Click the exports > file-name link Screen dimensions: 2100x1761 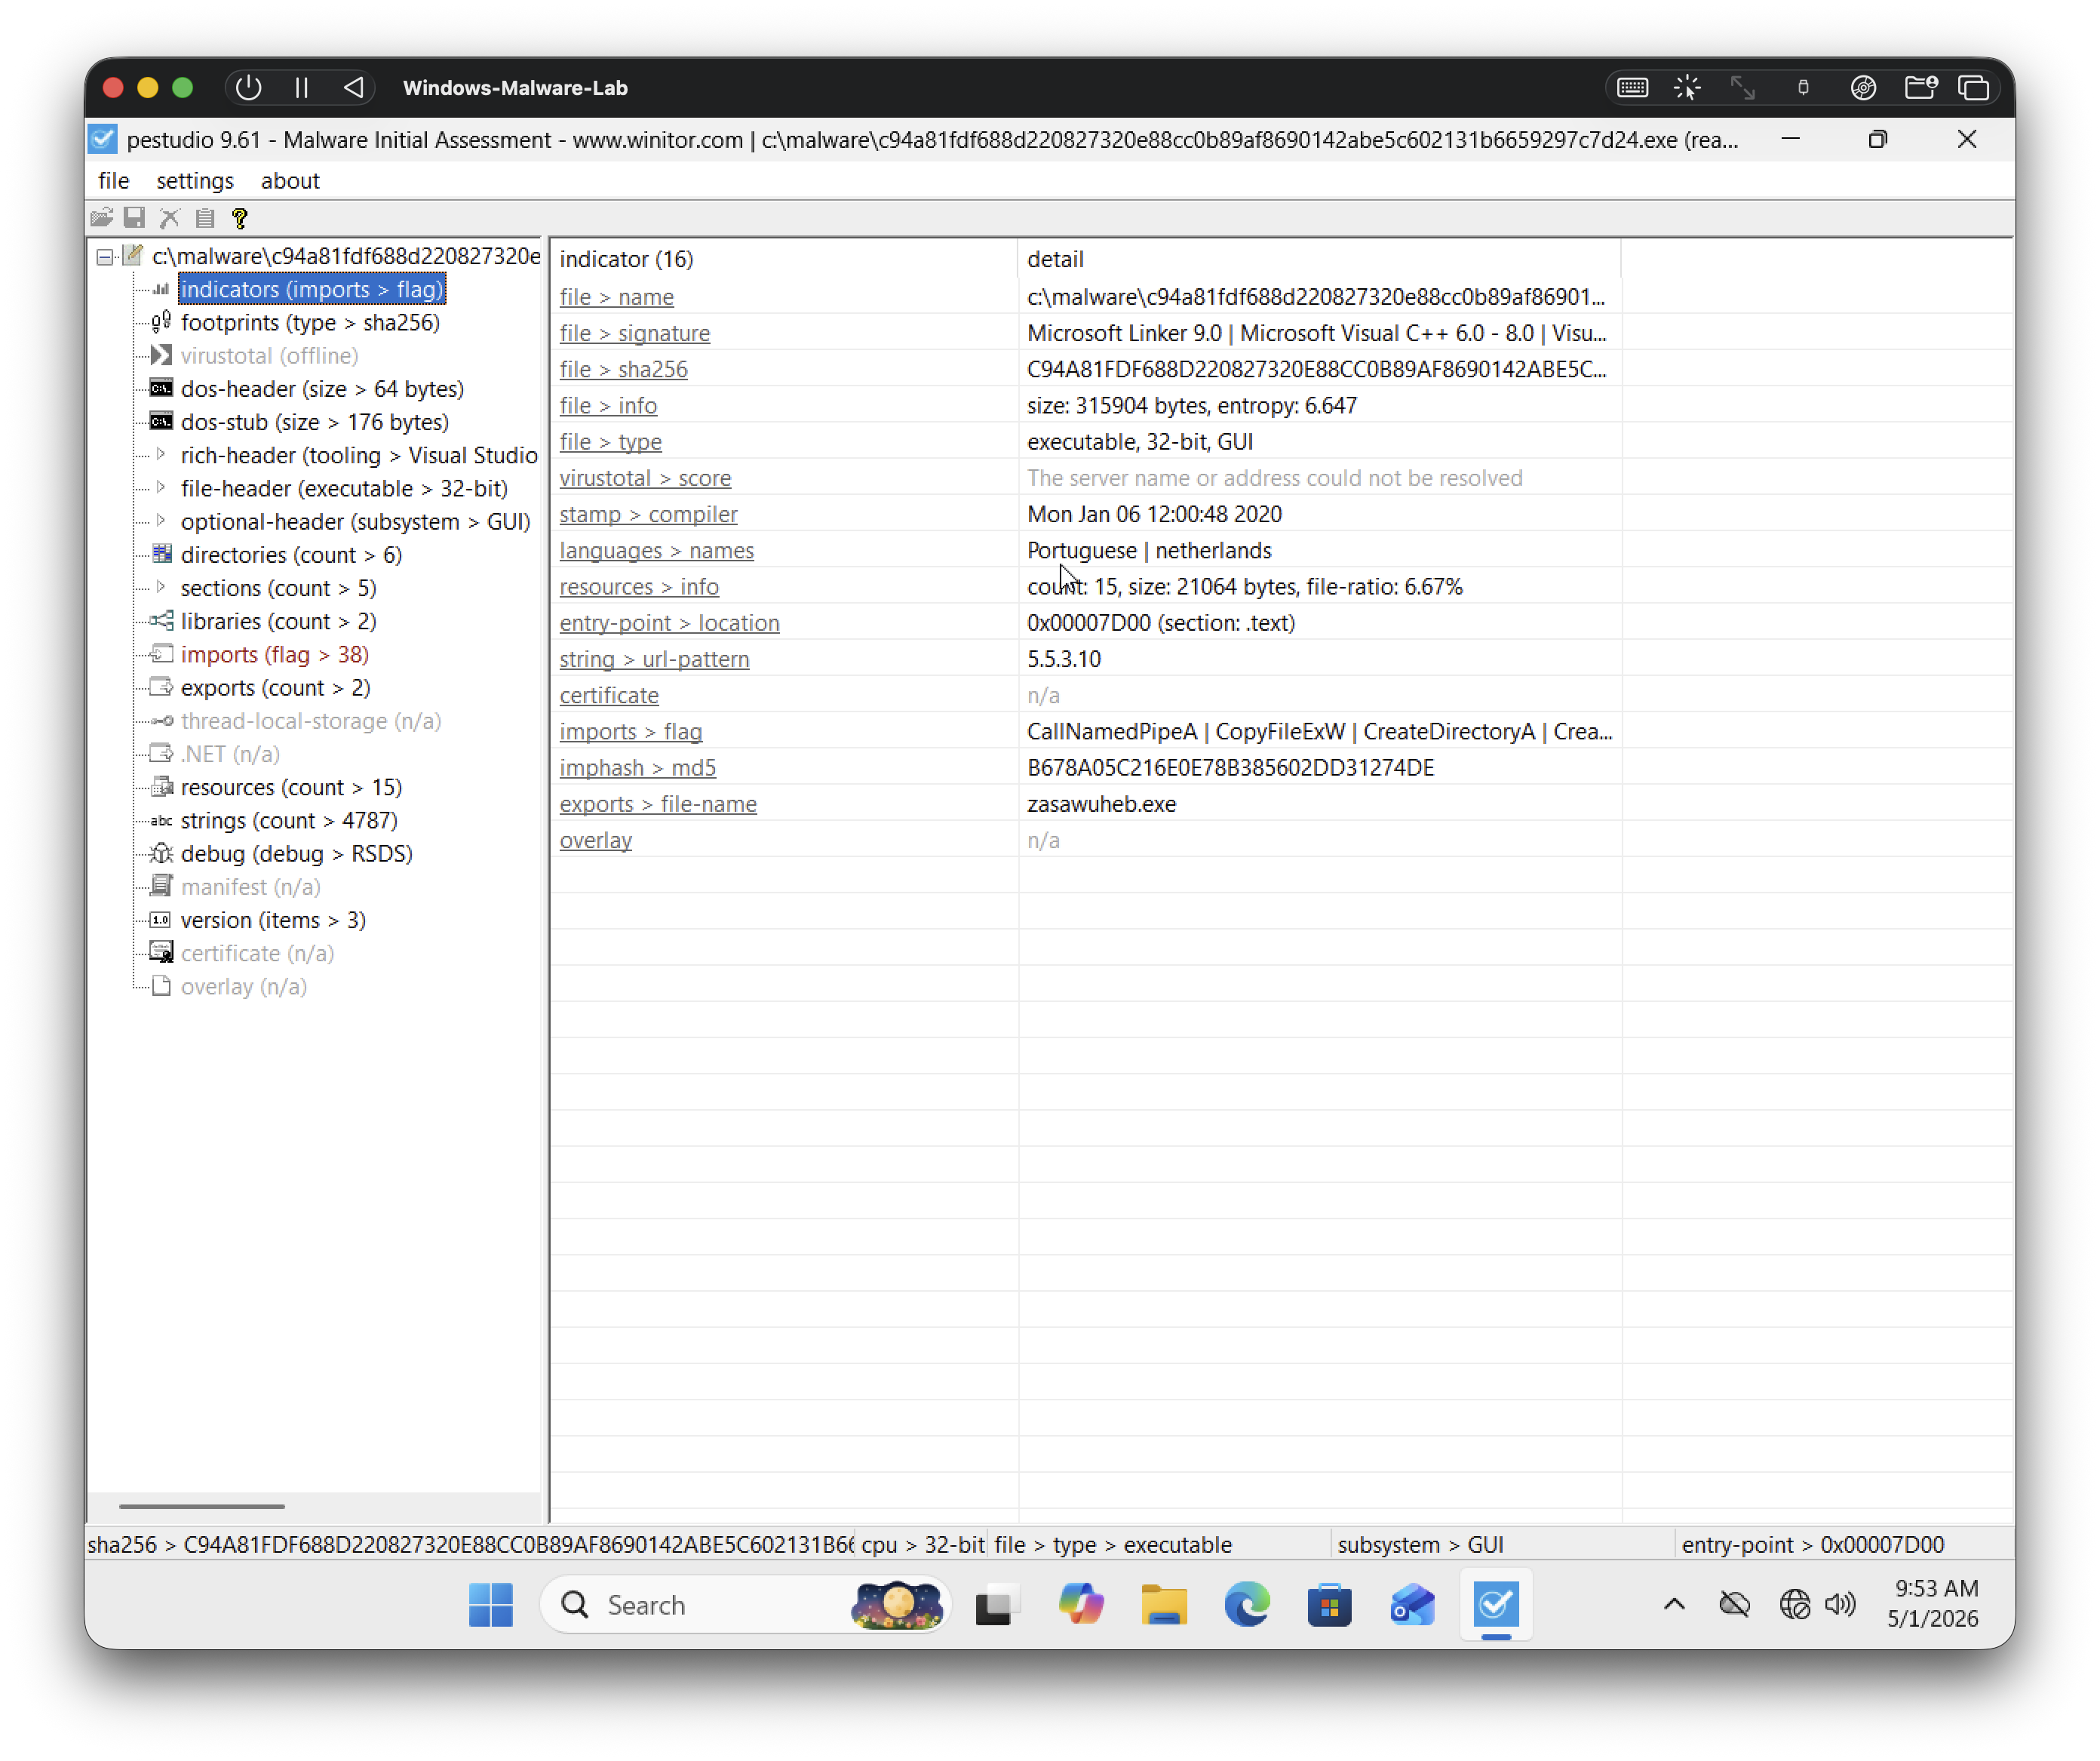(x=658, y=804)
